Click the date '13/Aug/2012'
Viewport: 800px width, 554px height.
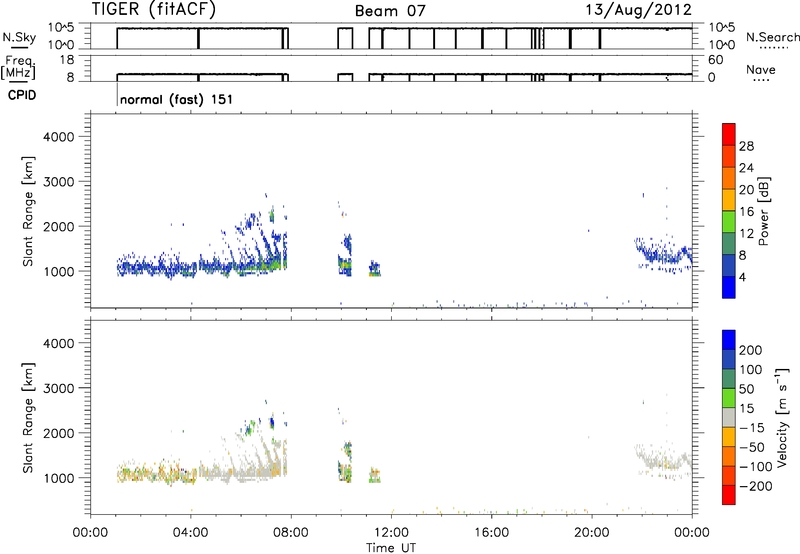click(638, 9)
